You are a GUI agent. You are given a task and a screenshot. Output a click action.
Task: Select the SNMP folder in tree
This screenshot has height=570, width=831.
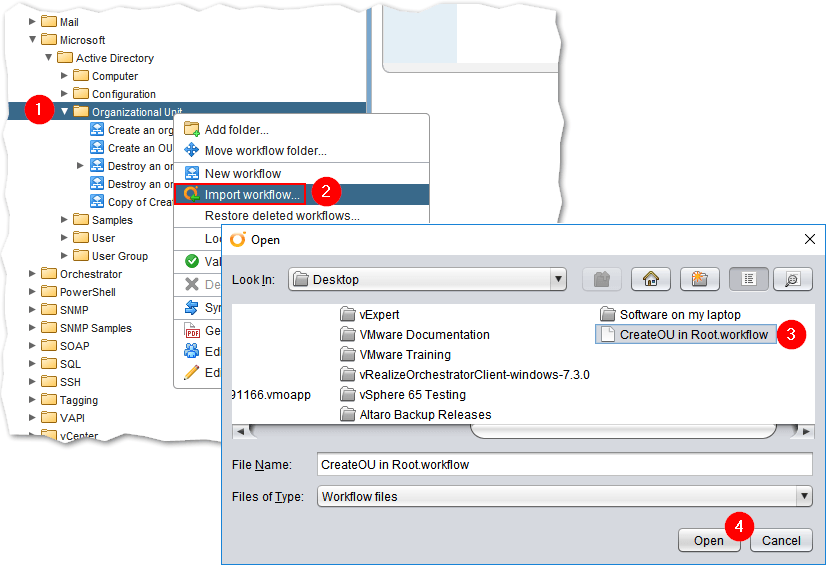tap(65, 310)
